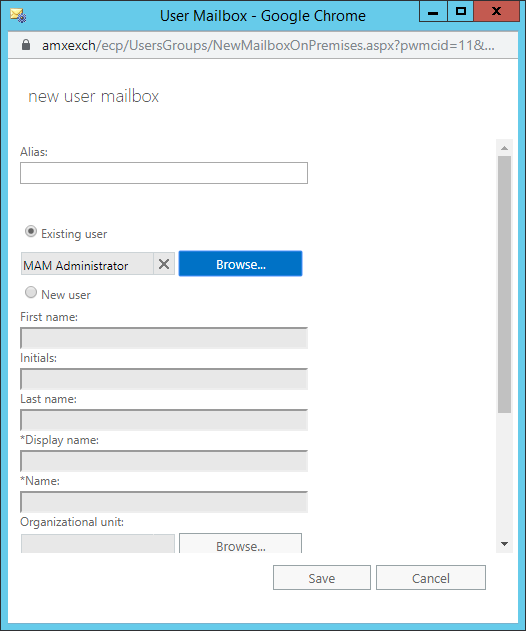Click Browse for Organizational unit
Viewport: 526px width, 631px height.
pyautogui.click(x=240, y=544)
